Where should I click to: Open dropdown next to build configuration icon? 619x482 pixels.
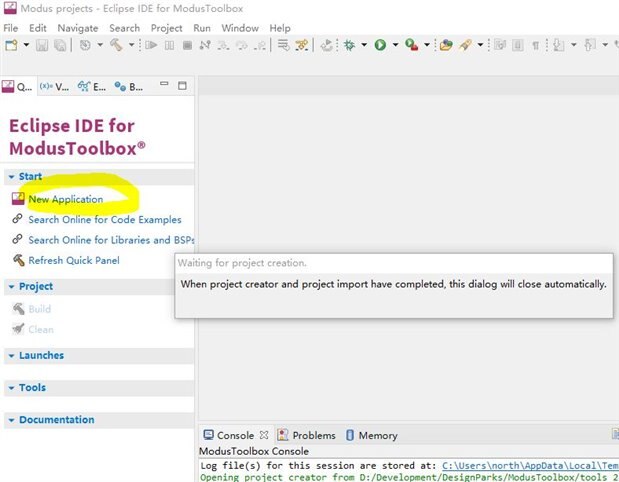[100, 45]
